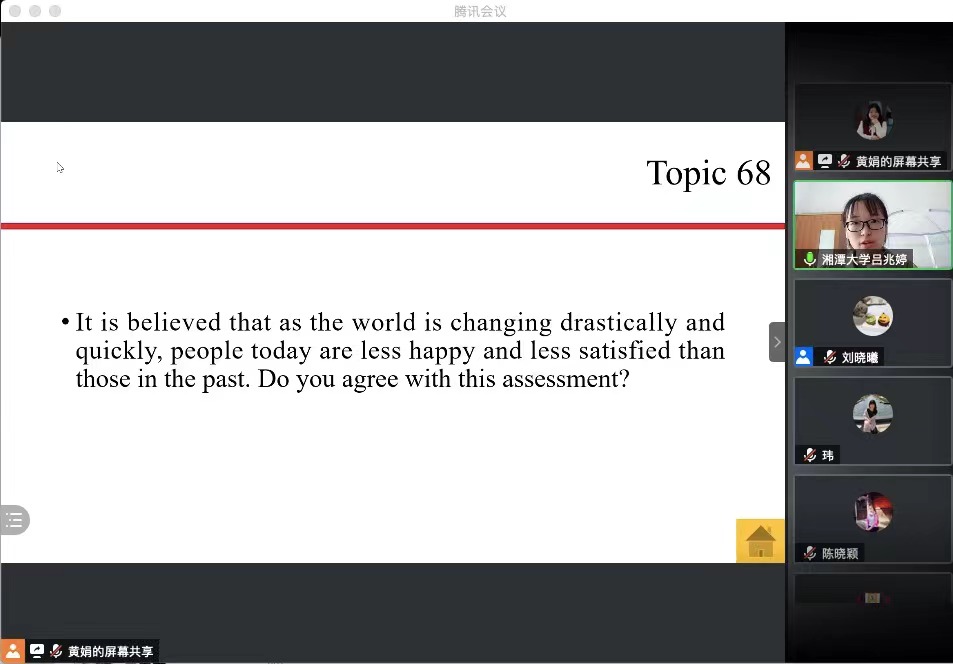
Task: Click muted mic icon beside 玮
Action: tap(809, 455)
